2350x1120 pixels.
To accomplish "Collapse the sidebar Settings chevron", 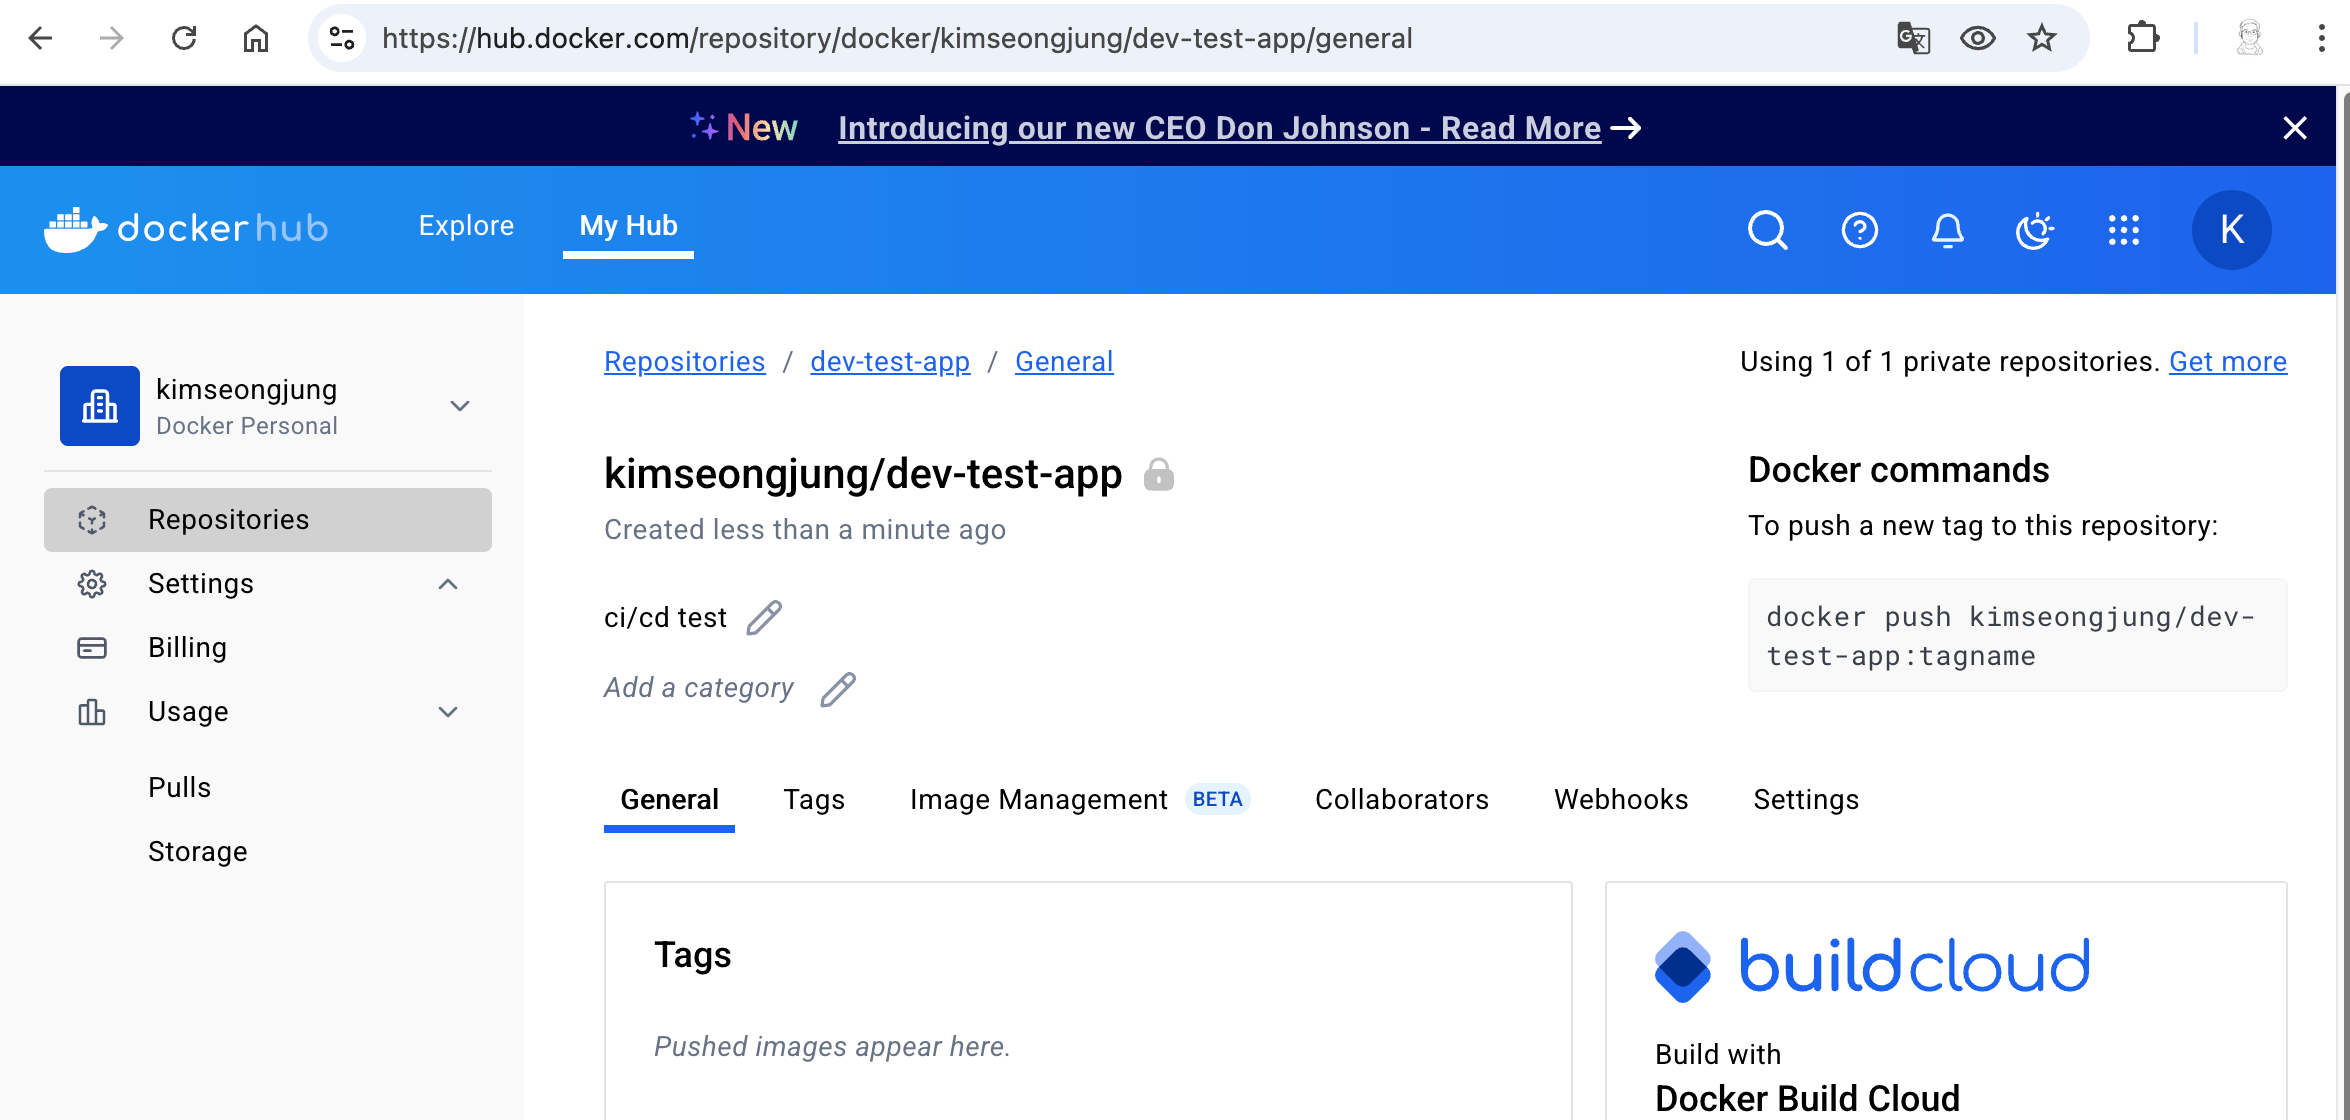I will (448, 584).
